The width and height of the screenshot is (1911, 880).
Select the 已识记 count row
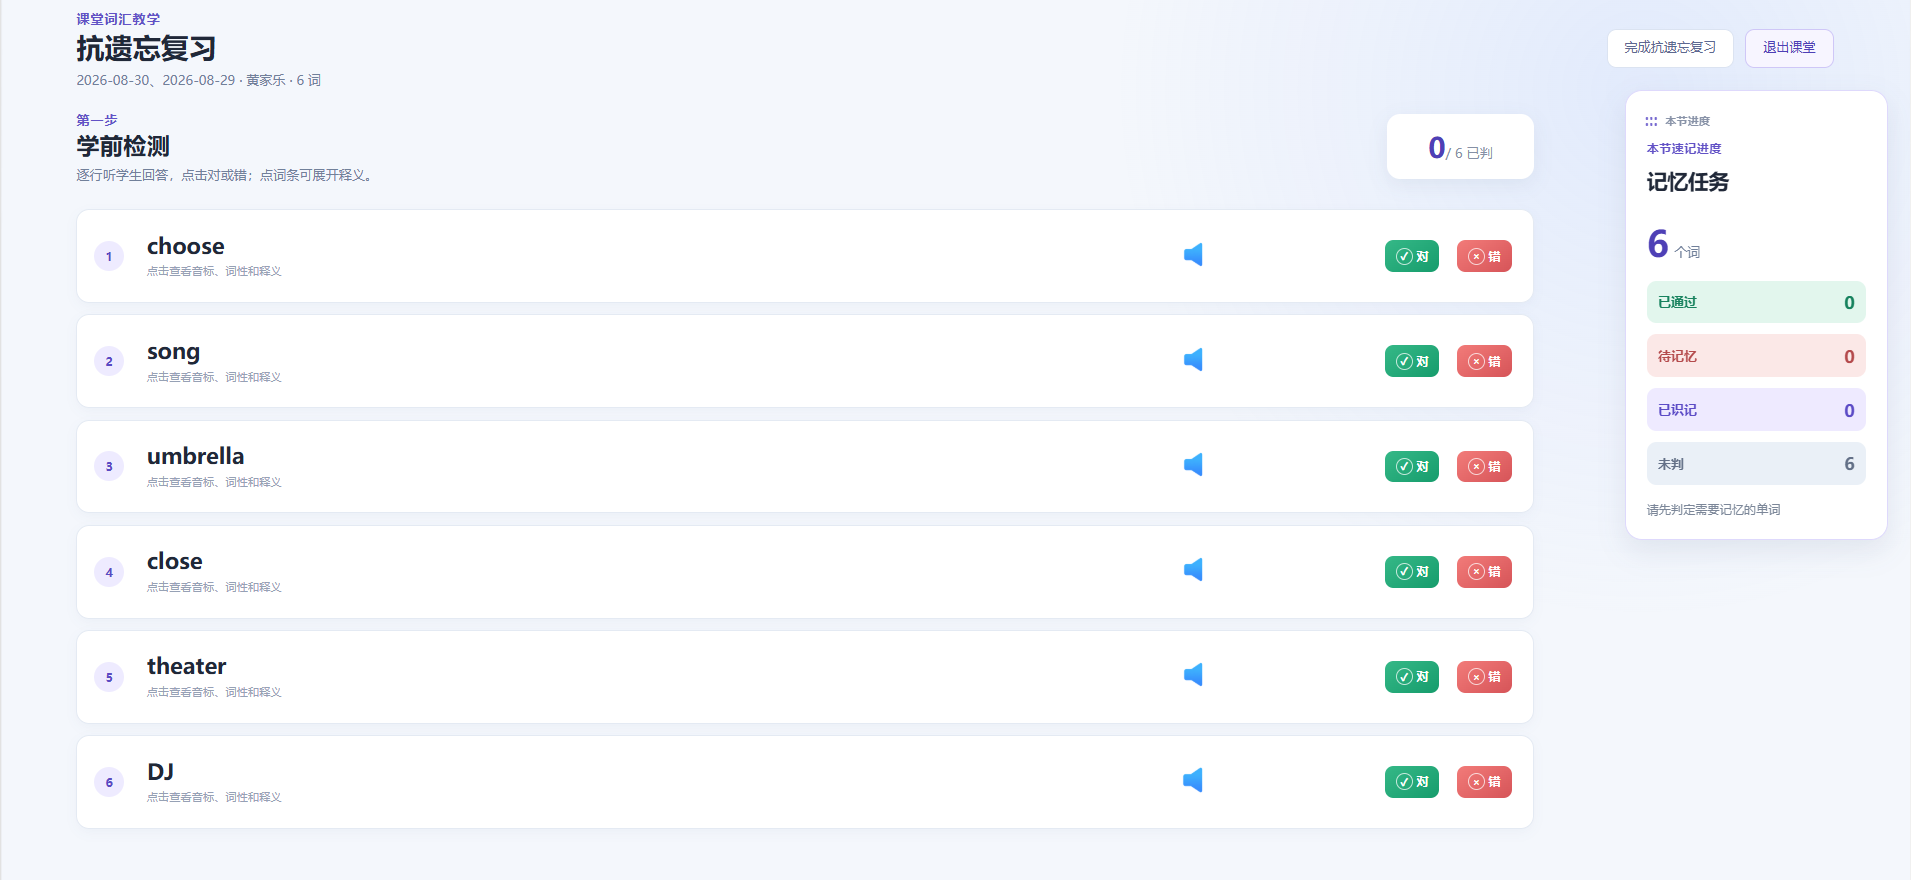click(x=1756, y=410)
